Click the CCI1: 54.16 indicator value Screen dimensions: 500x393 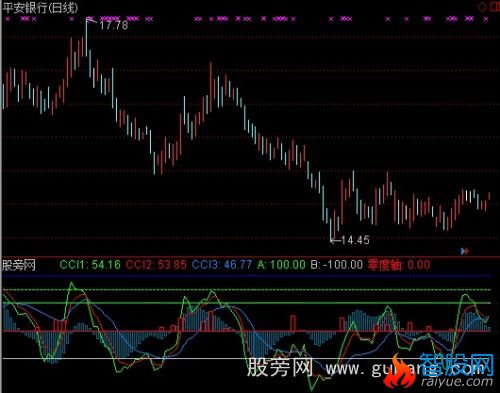point(90,265)
